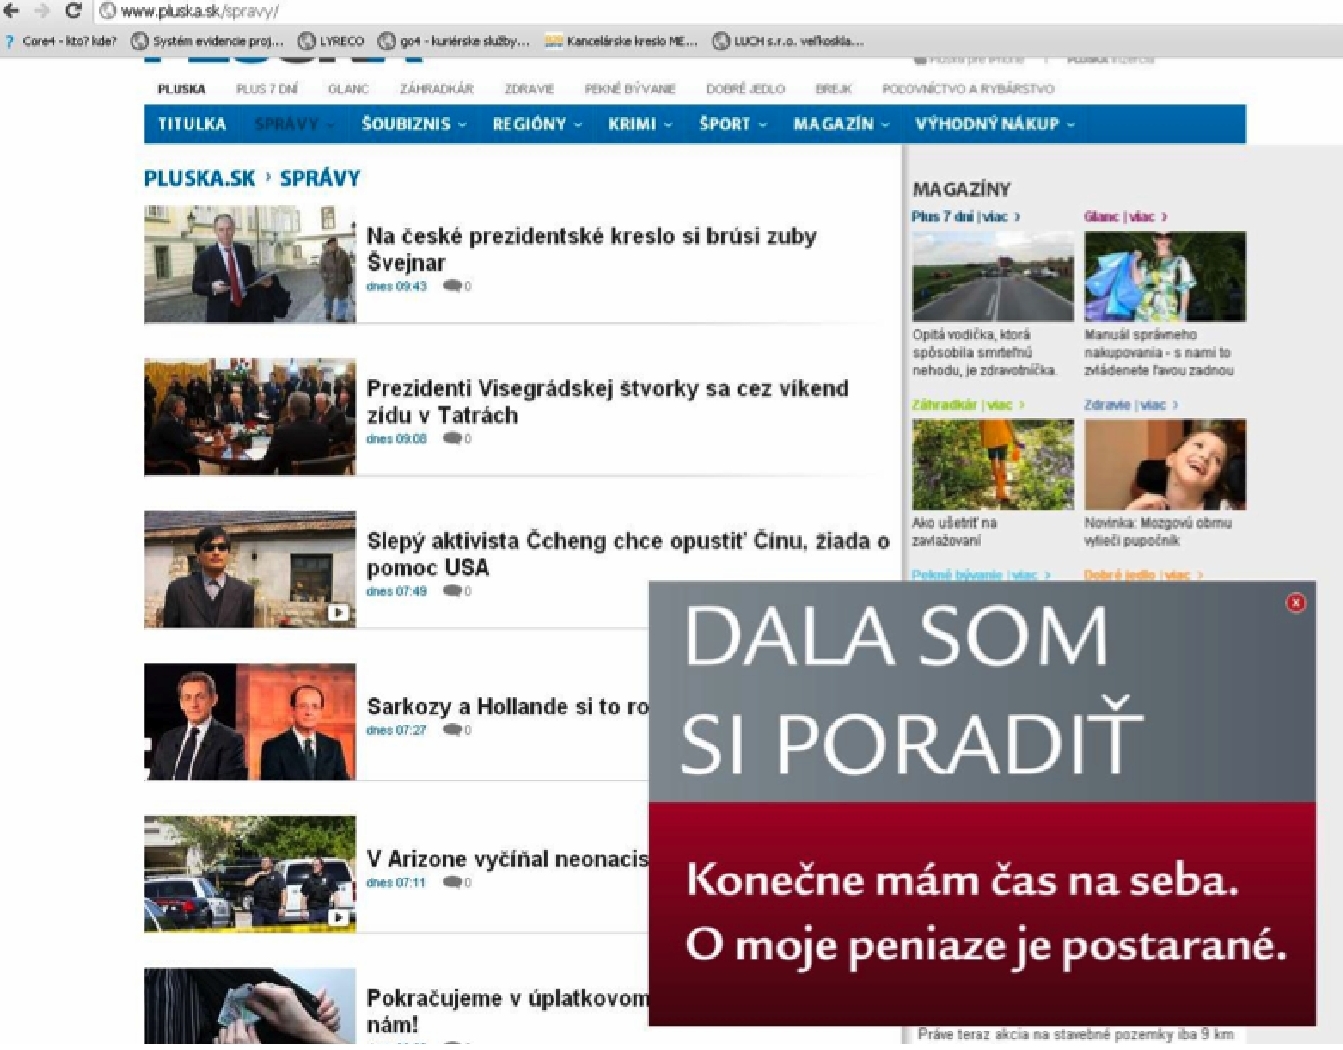This screenshot has height=1050, width=1343.
Task: Expand the KRIMI dropdown menu
Action: click(x=639, y=124)
